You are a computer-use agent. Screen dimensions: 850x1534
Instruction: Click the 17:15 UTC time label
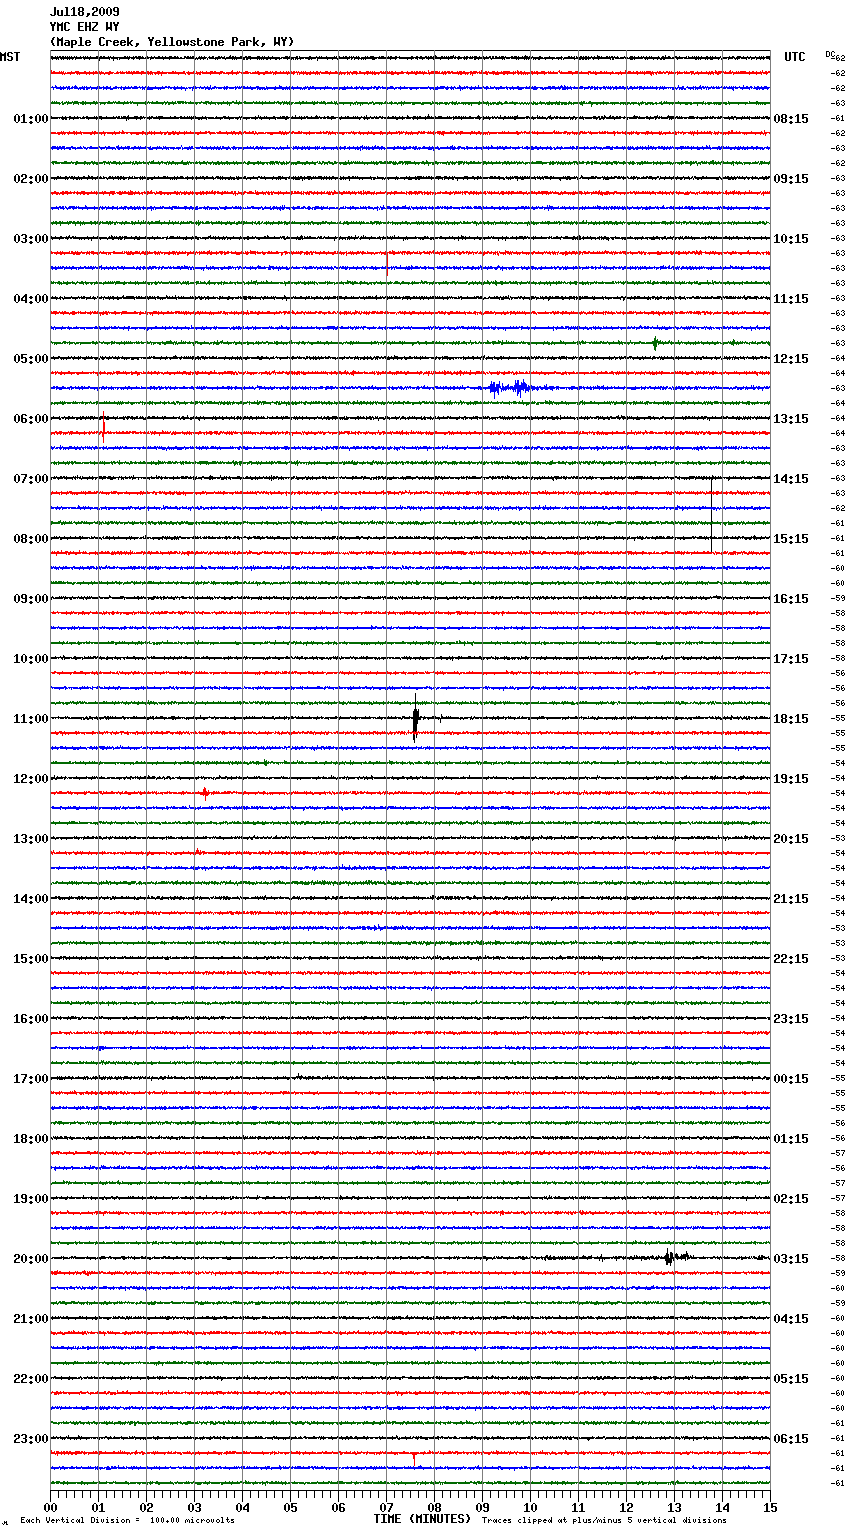pyautogui.click(x=791, y=659)
